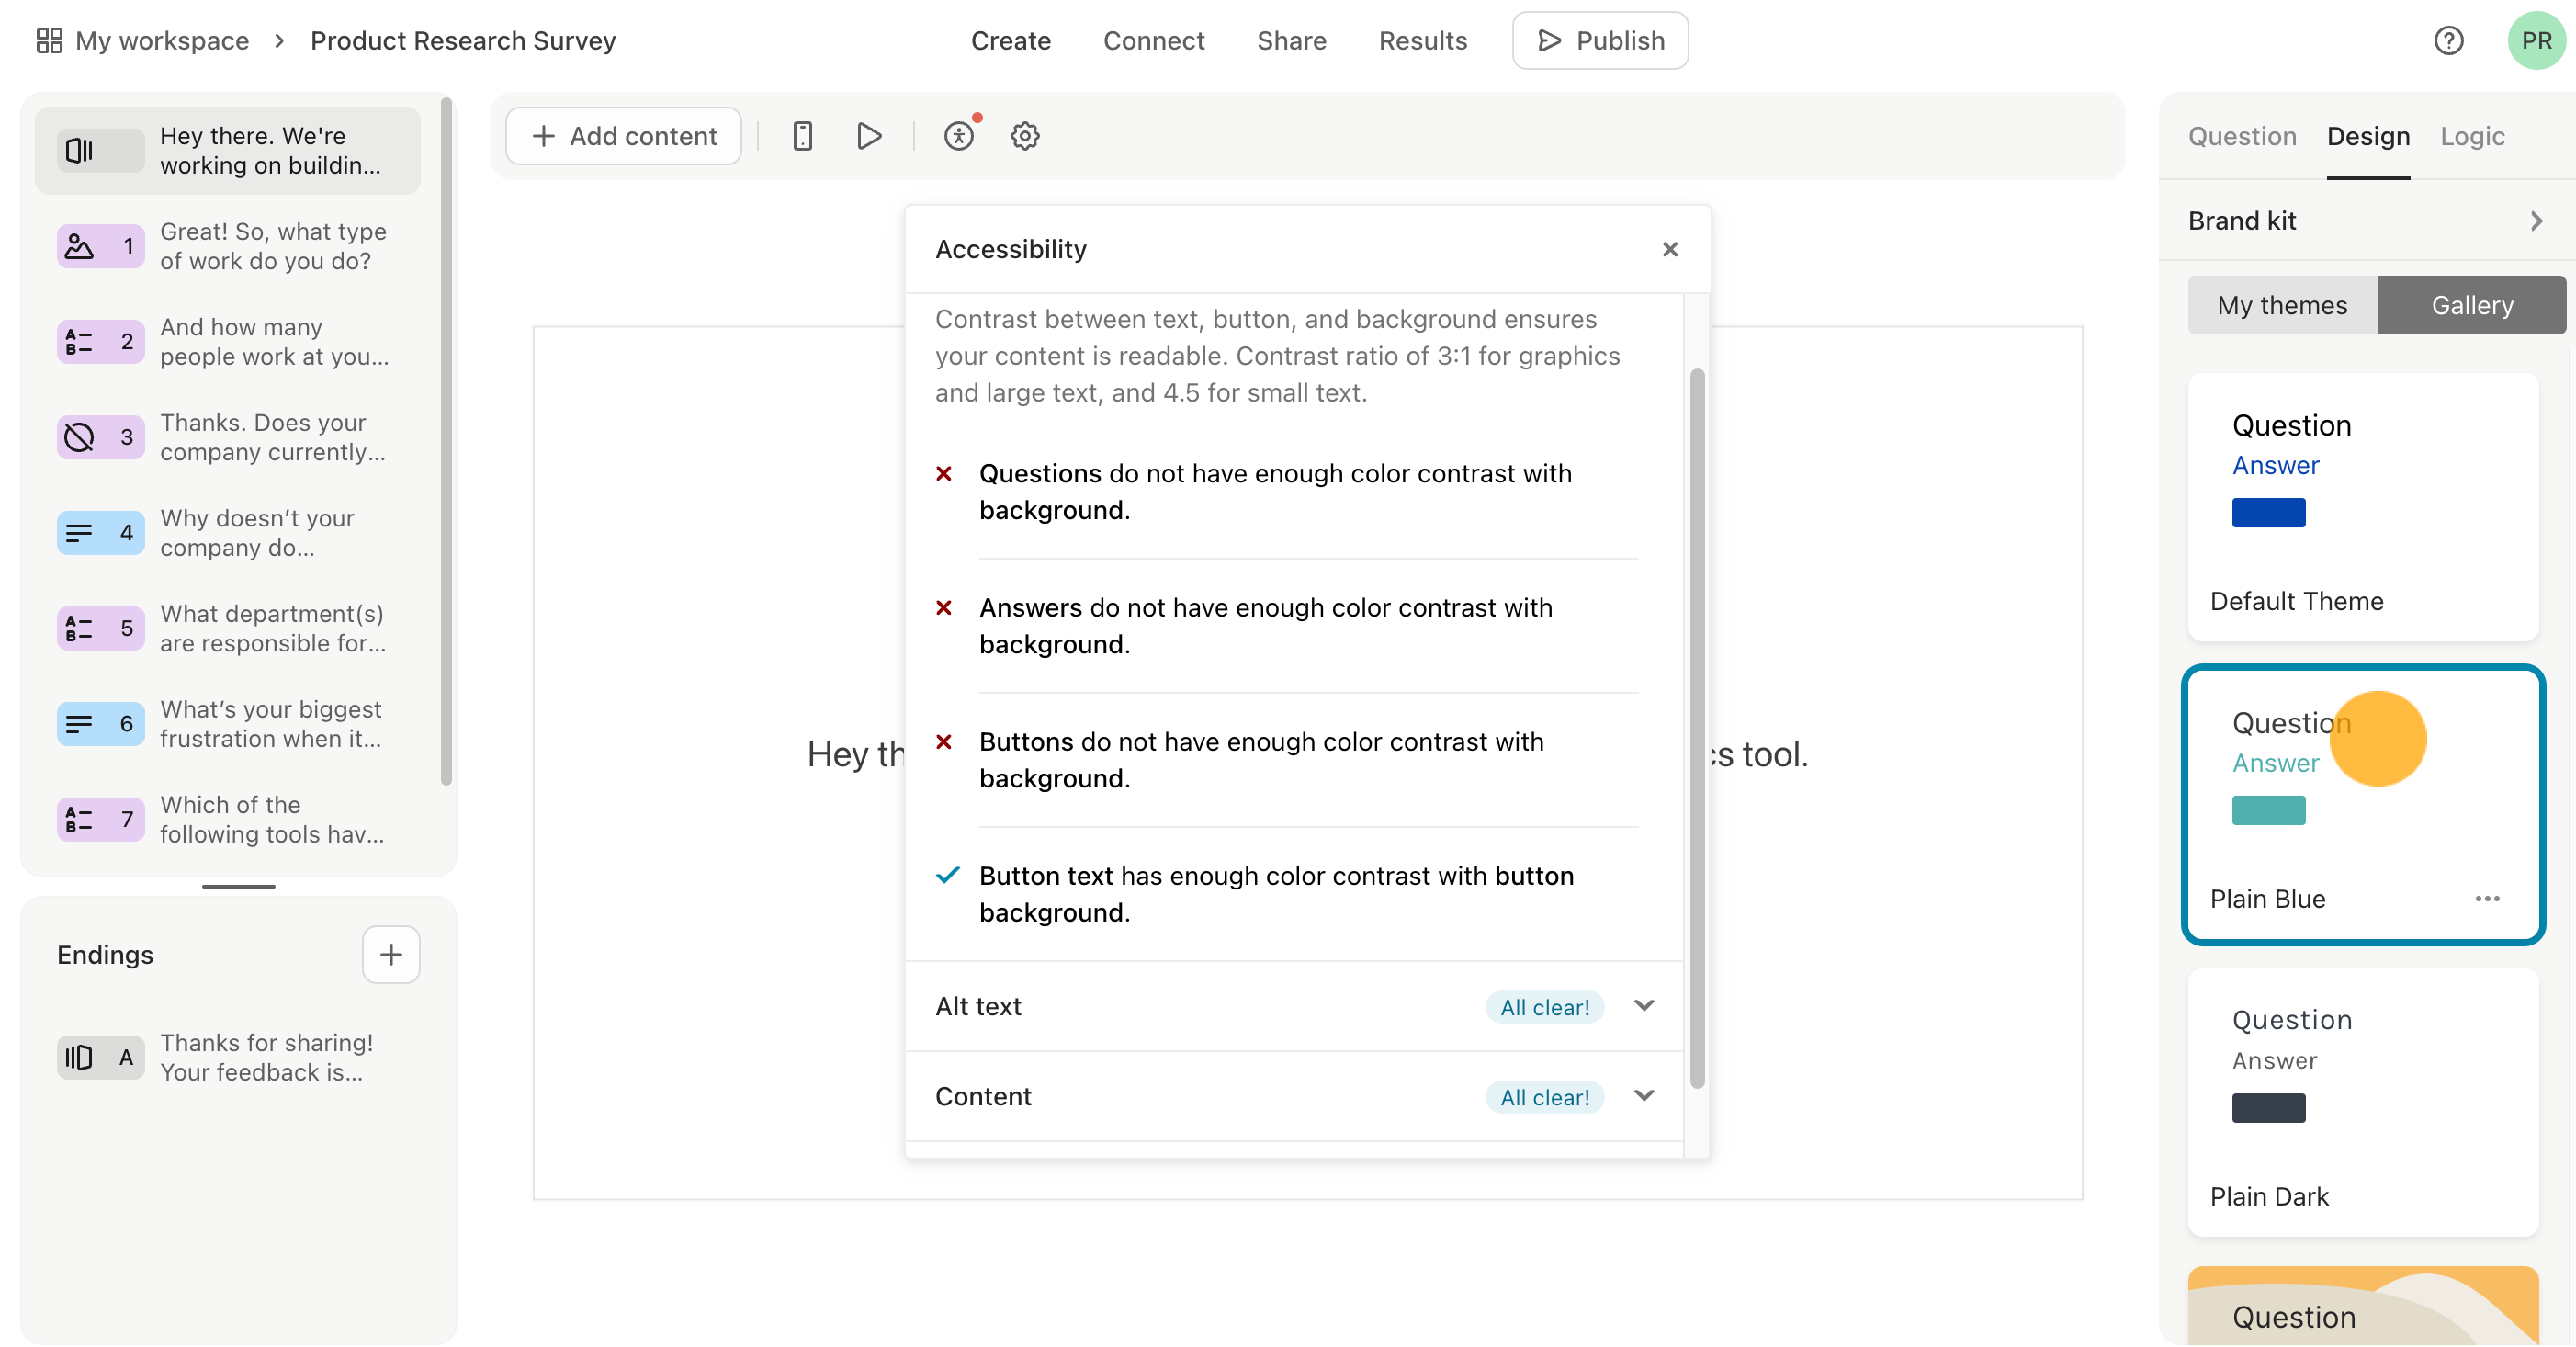Open the Share tab

[1291, 40]
